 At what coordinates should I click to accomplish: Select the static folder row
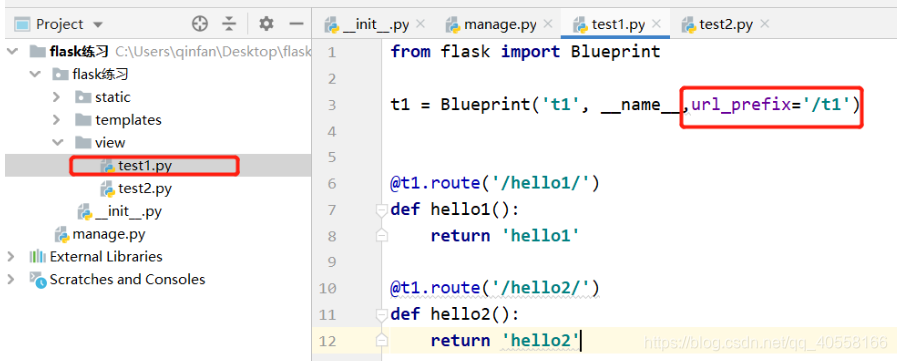(x=113, y=97)
